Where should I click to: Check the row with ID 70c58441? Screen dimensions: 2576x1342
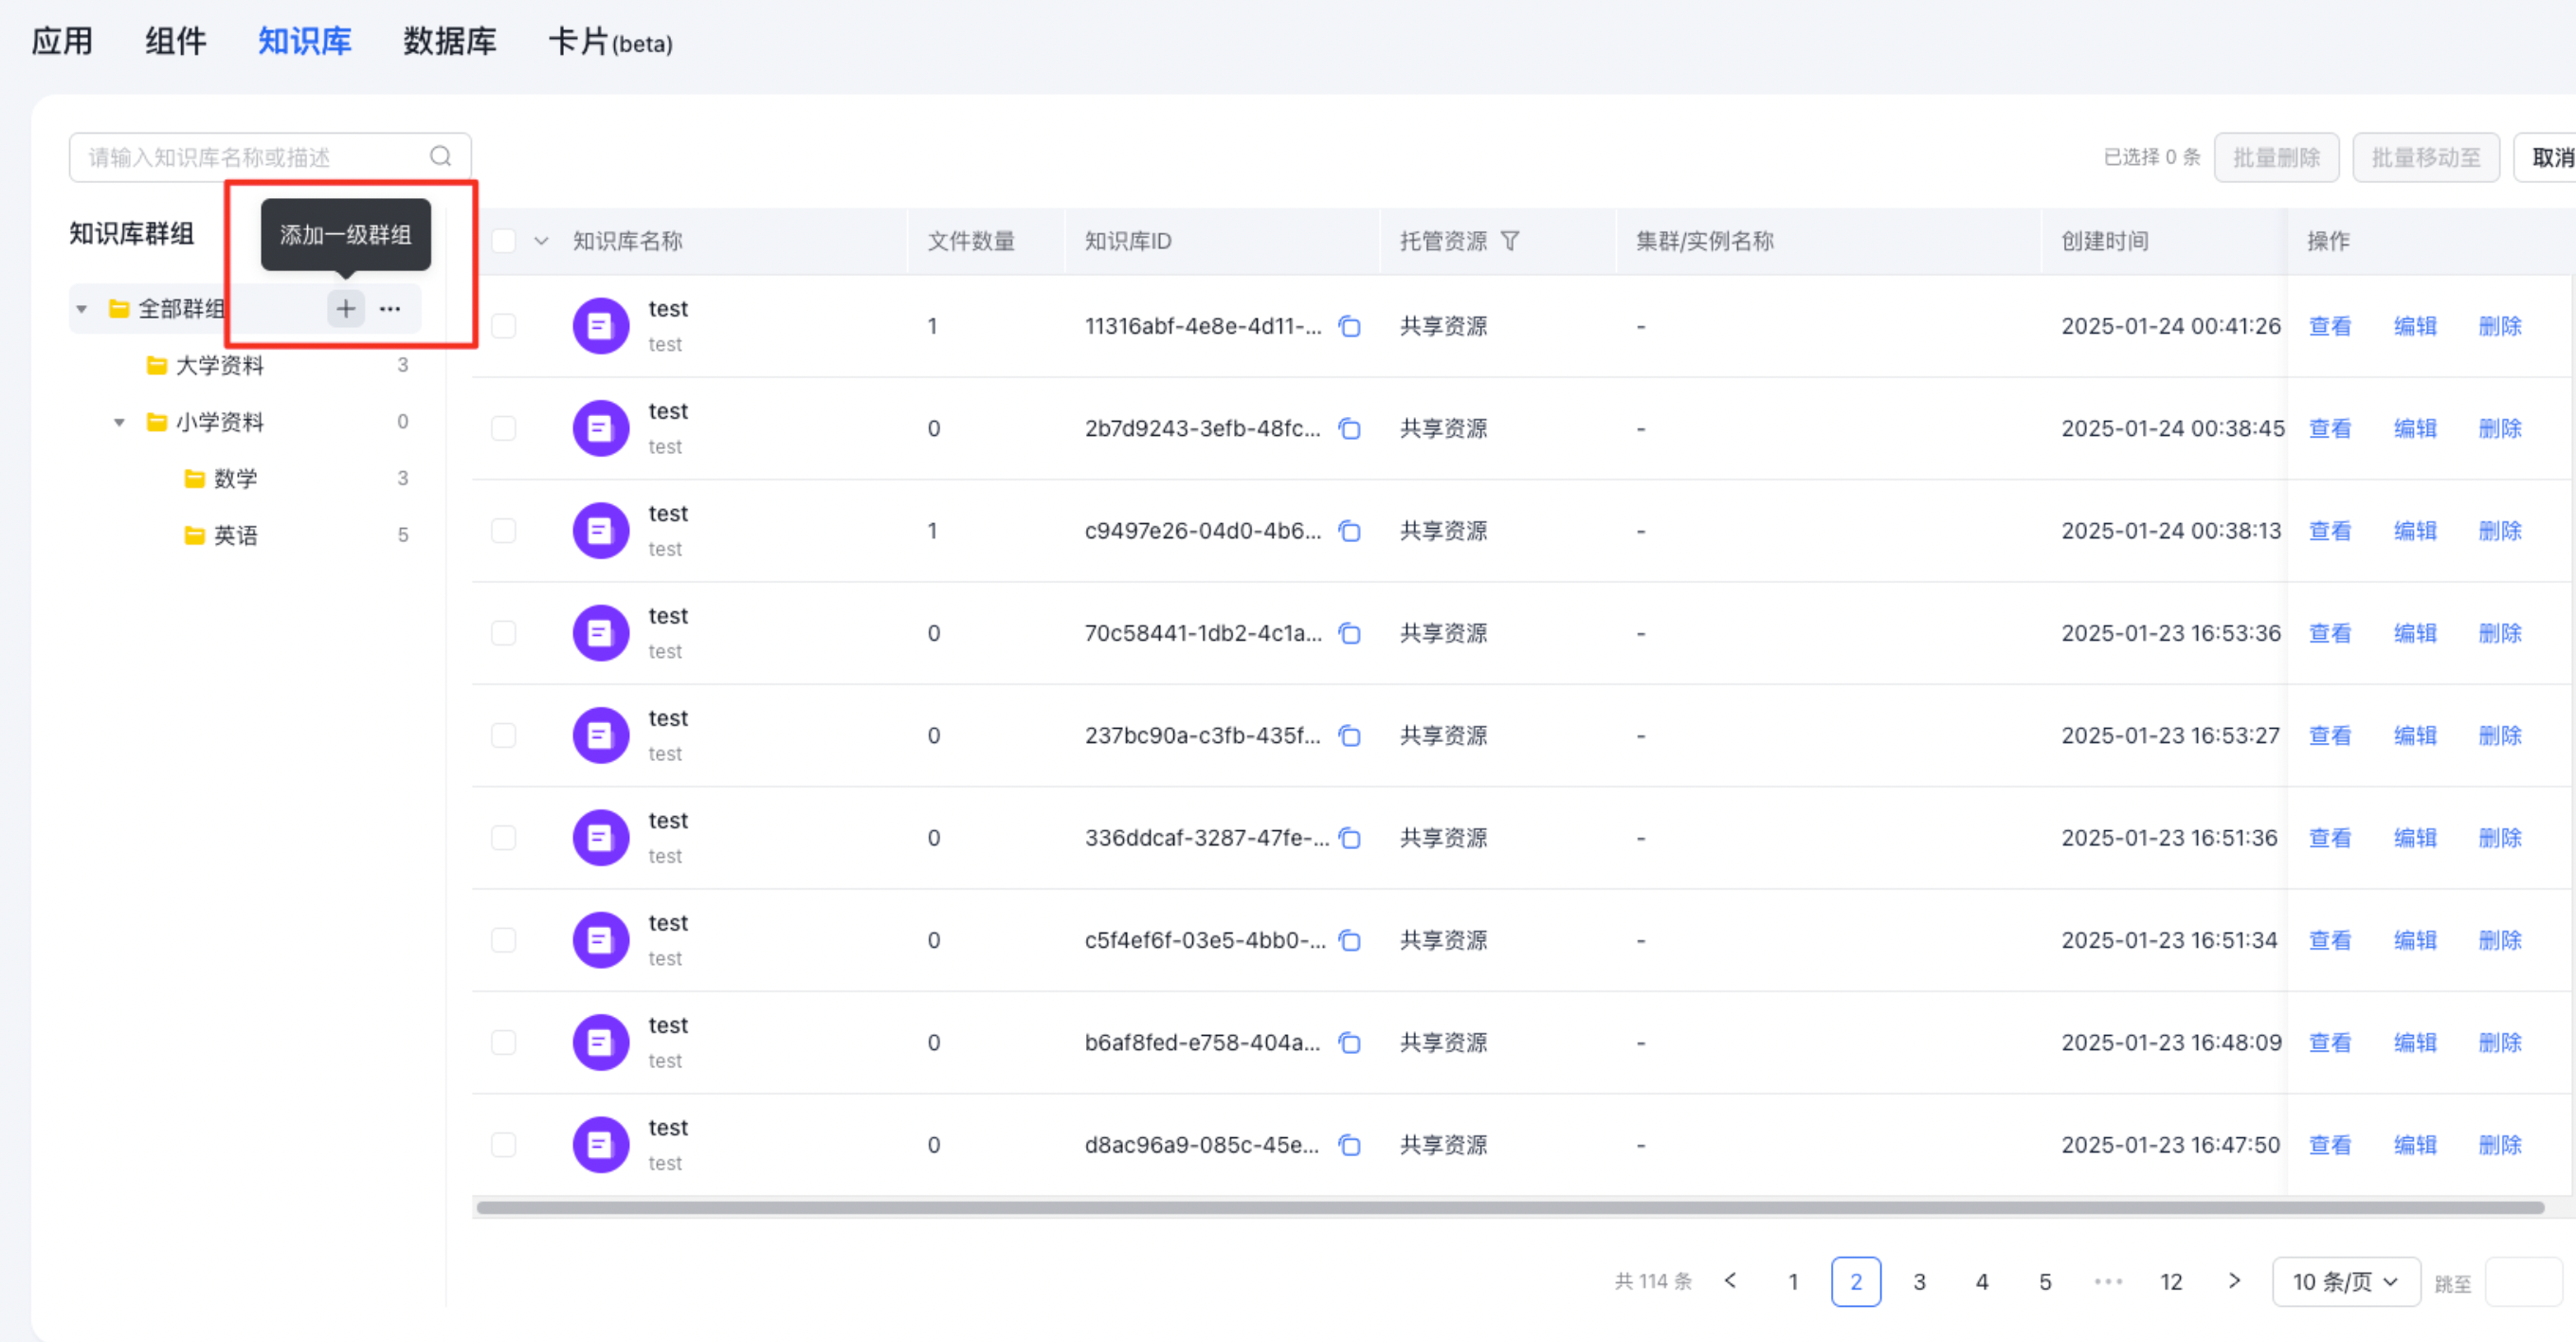click(503, 633)
